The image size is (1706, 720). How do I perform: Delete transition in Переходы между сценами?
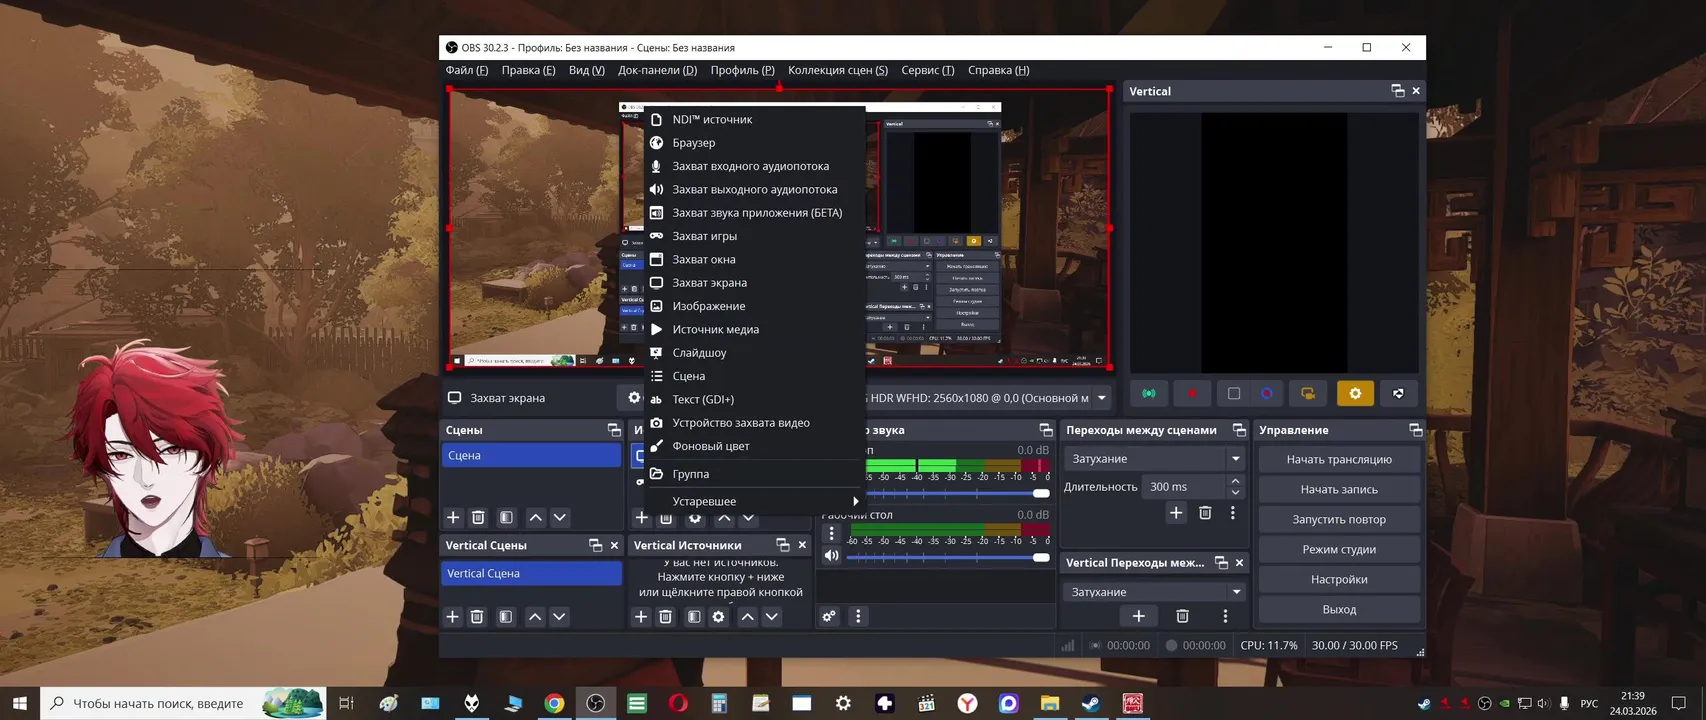(x=1205, y=512)
